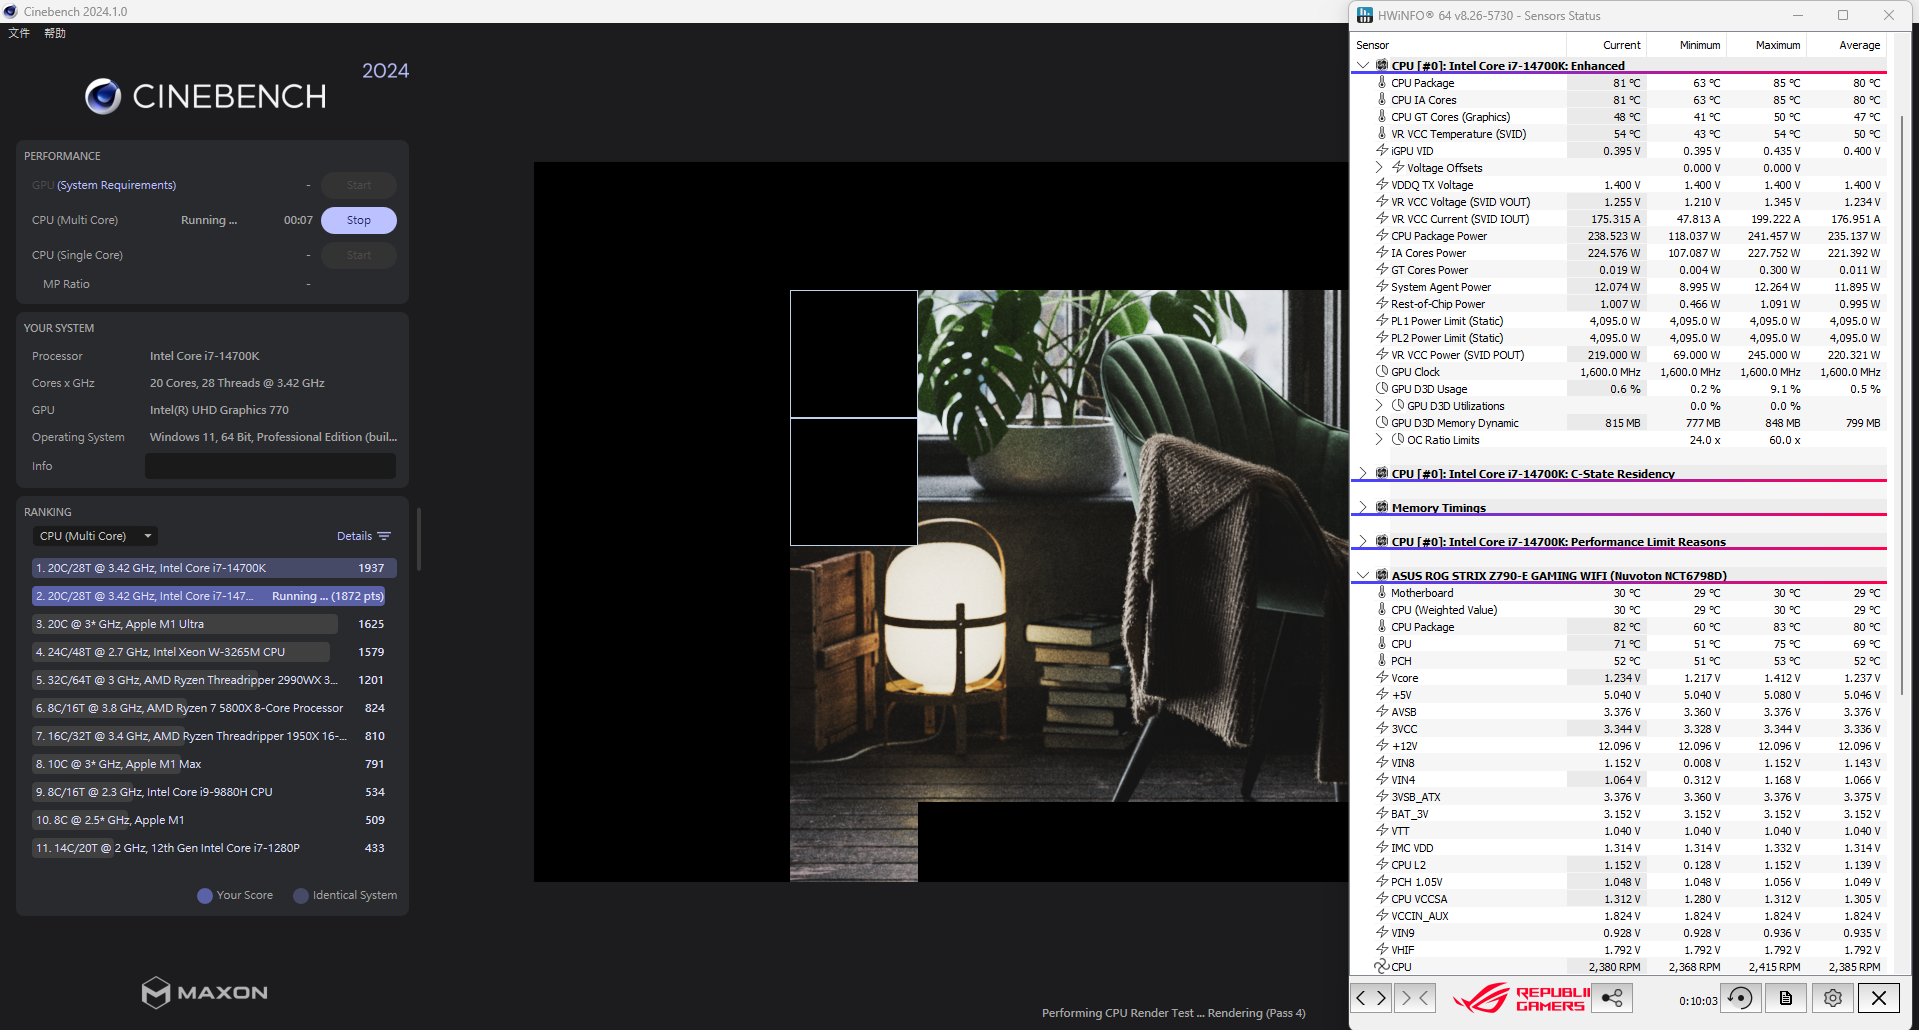The height and width of the screenshot is (1030, 1919).
Task: Click the Cinebench ranking panel scrollbar
Action: click(418, 539)
